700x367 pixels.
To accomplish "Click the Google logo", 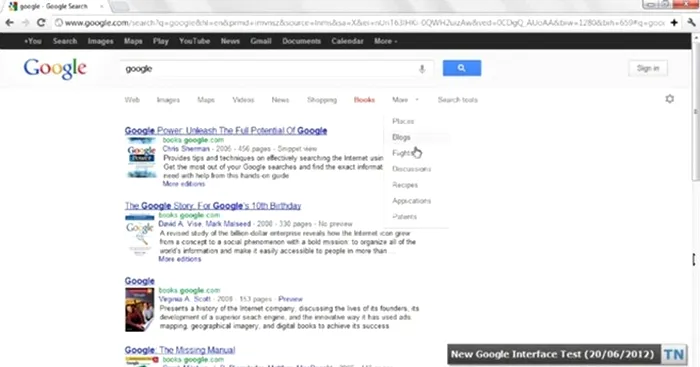I will pos(55,69).
